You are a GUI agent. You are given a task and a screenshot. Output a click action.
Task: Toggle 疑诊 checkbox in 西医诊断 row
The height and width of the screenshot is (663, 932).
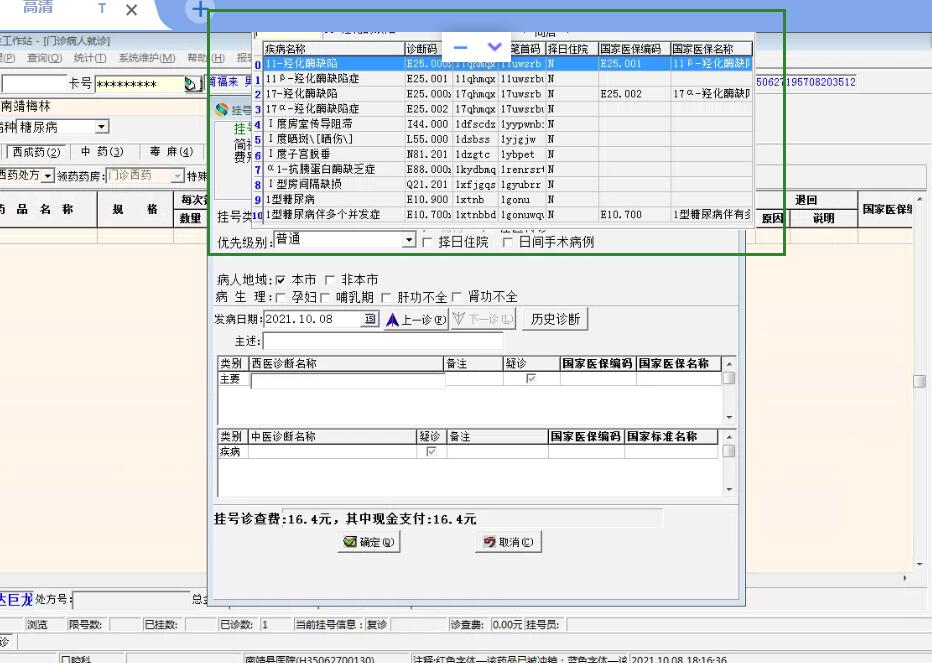click(531, 378)
